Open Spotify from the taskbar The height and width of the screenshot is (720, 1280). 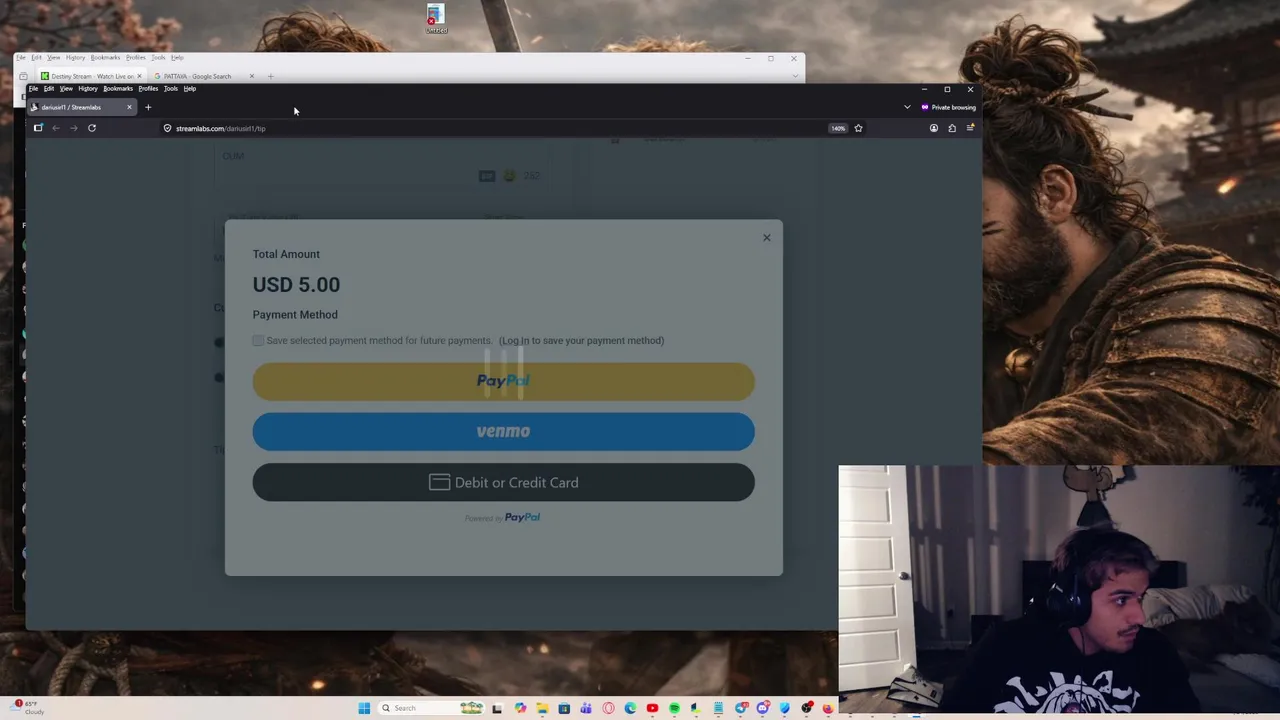click(674, 708)
